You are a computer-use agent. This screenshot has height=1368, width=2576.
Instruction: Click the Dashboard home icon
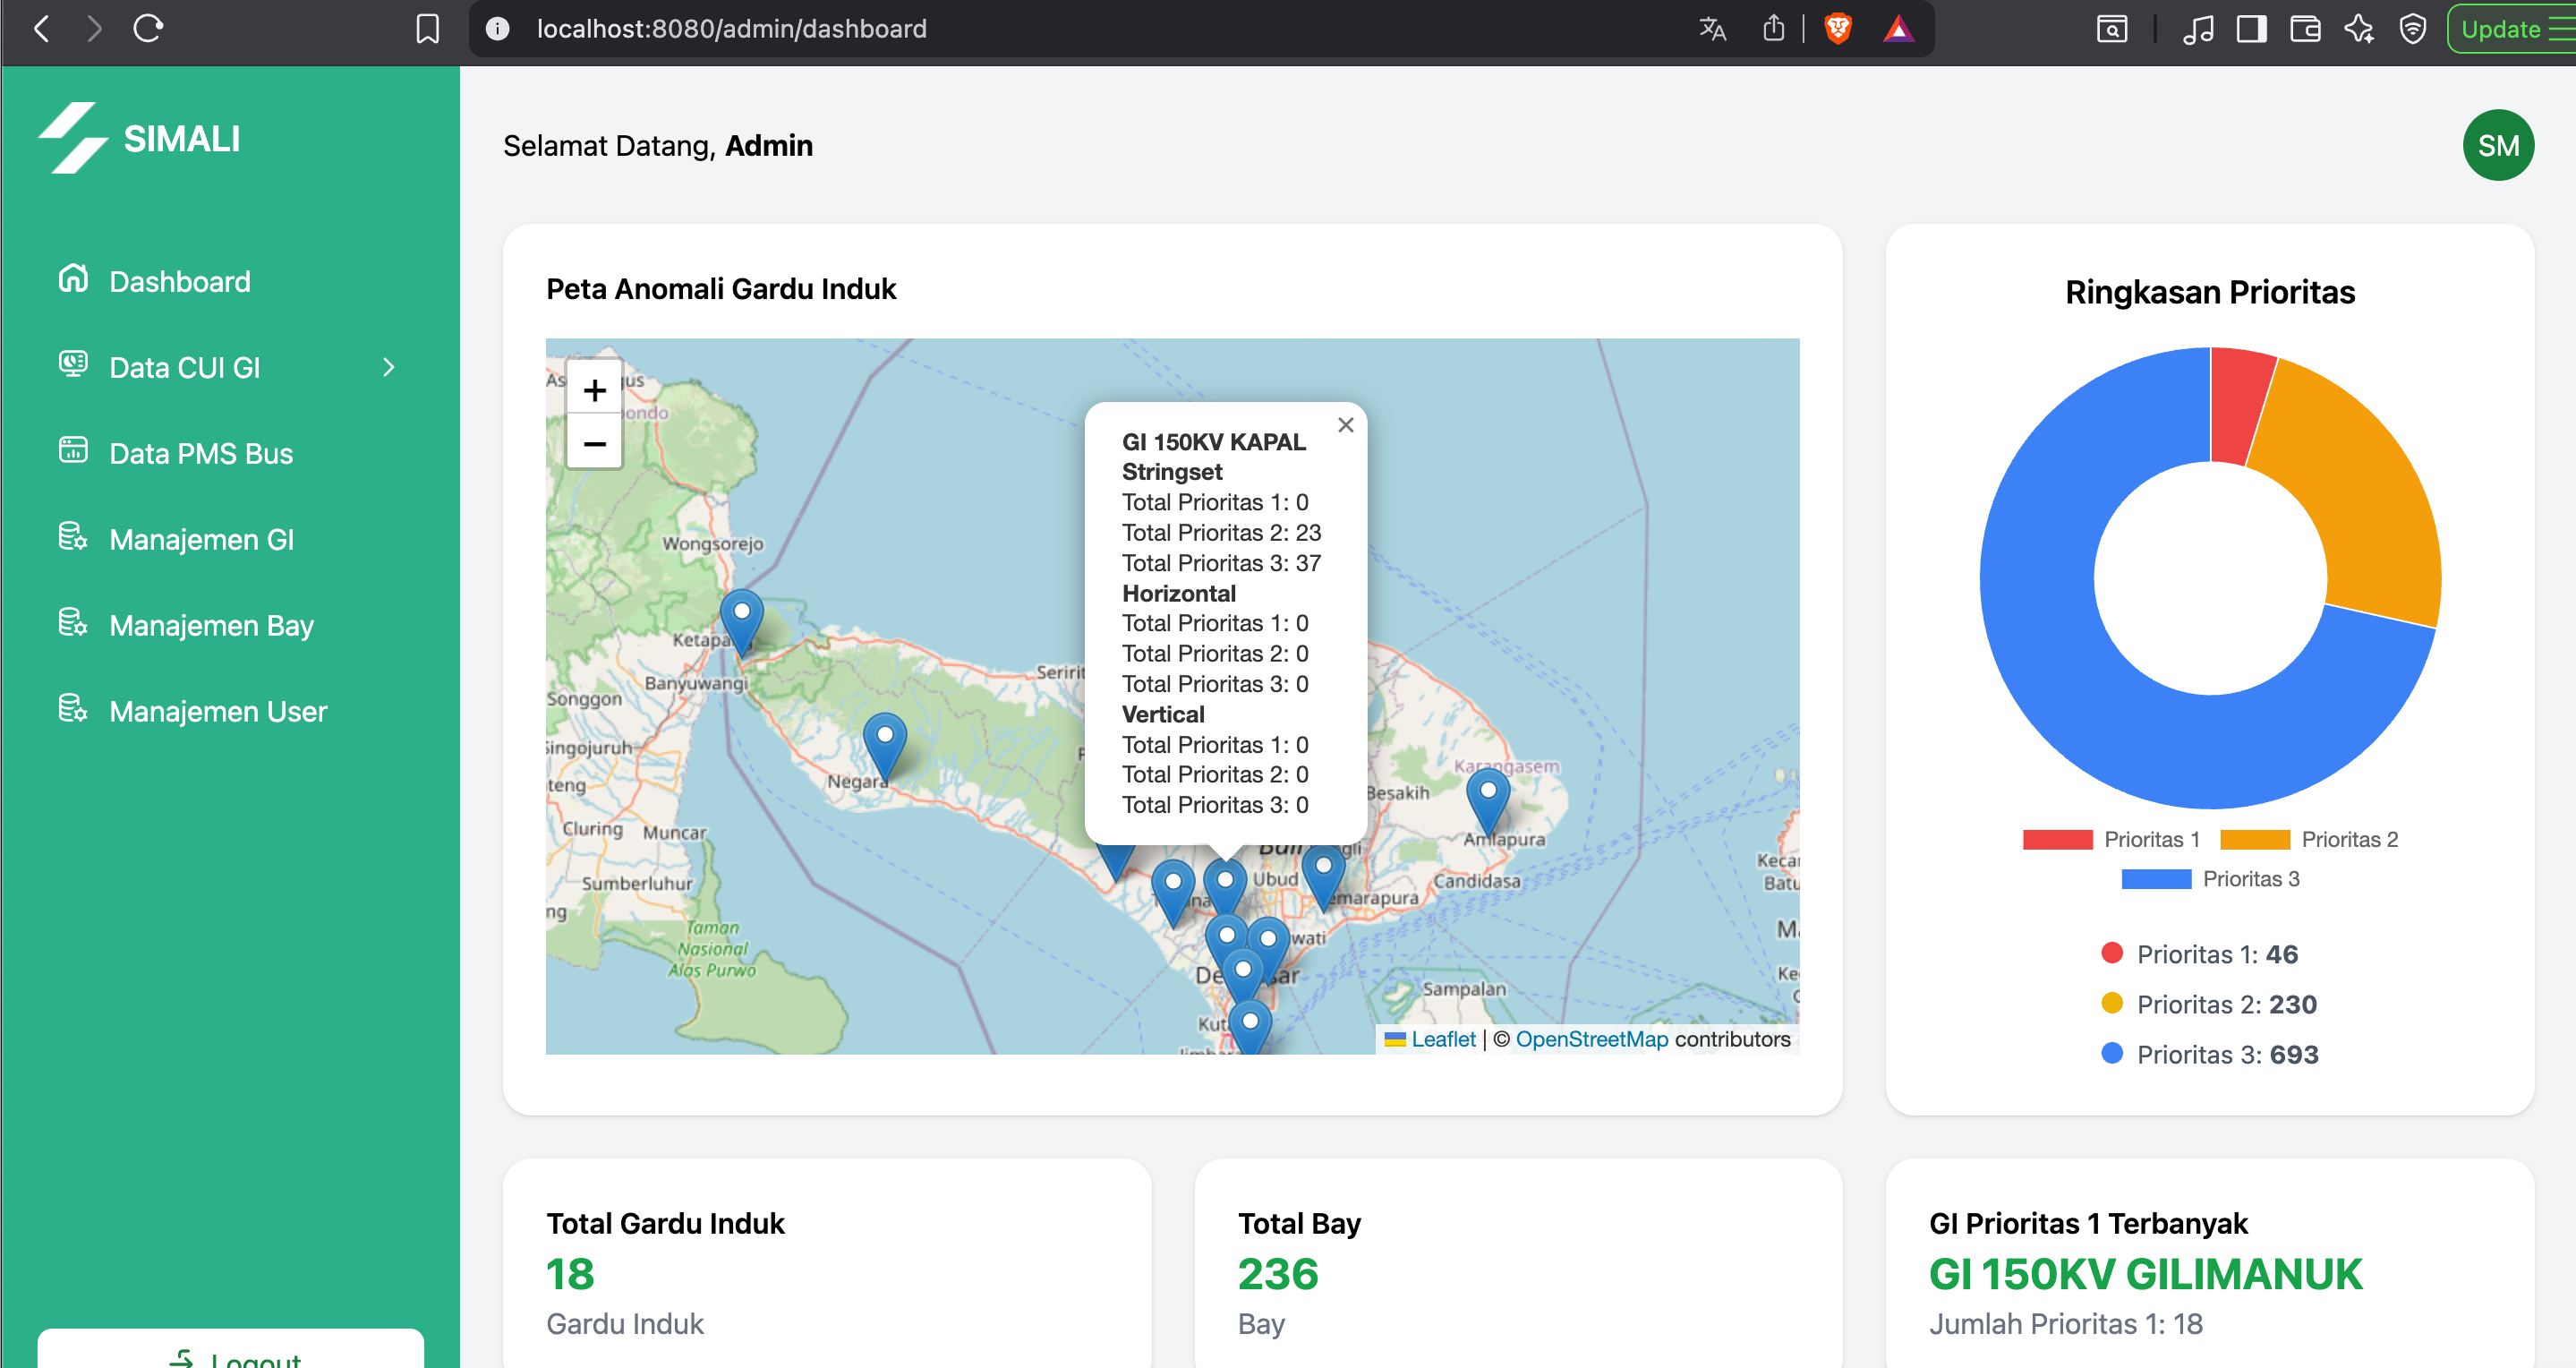pyautogui.click(x=71, y=280)
